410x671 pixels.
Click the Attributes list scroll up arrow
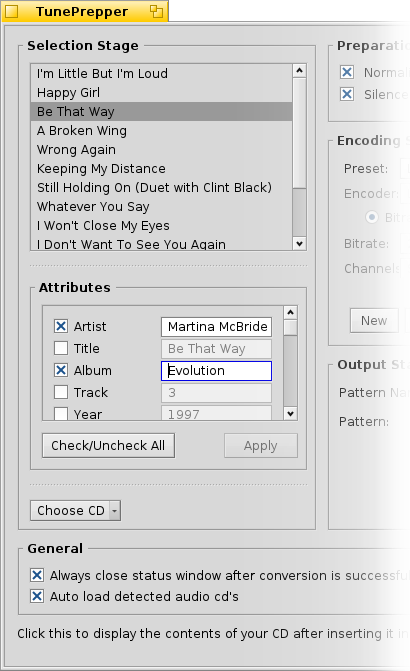click(x=290, y=312)
